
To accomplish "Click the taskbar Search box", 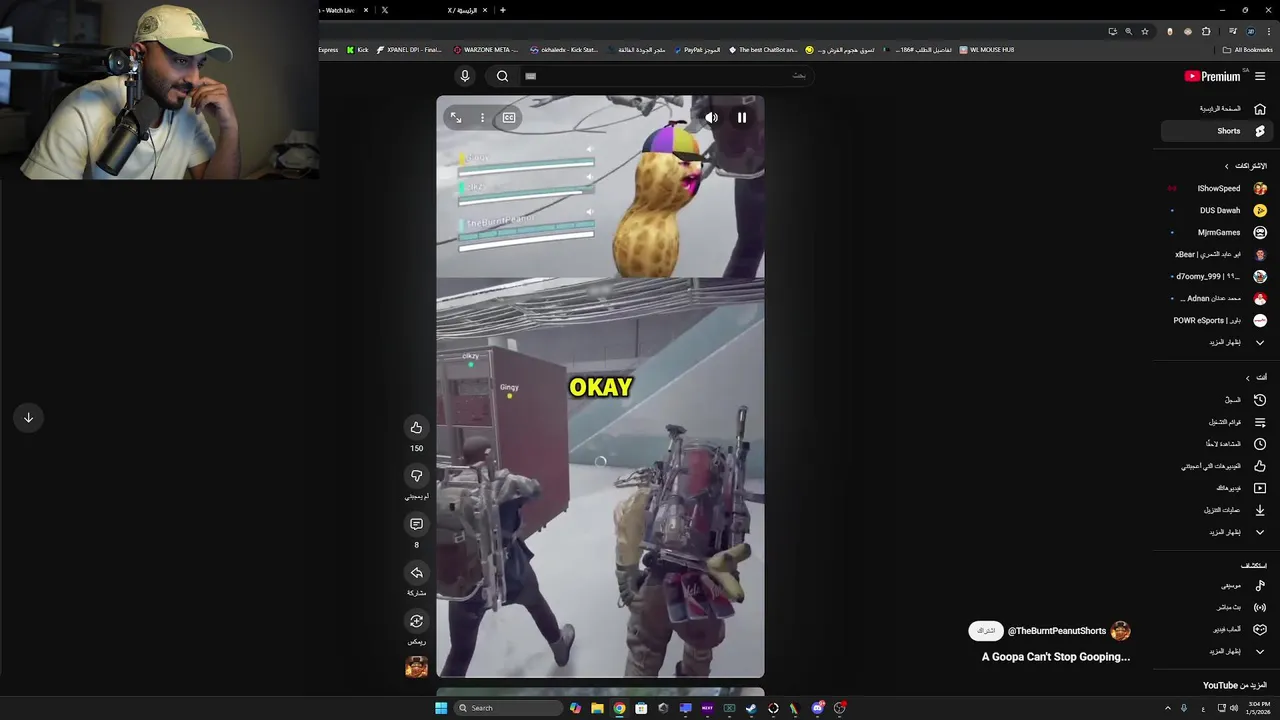I will pyautogui.click(x=508, y=708).
